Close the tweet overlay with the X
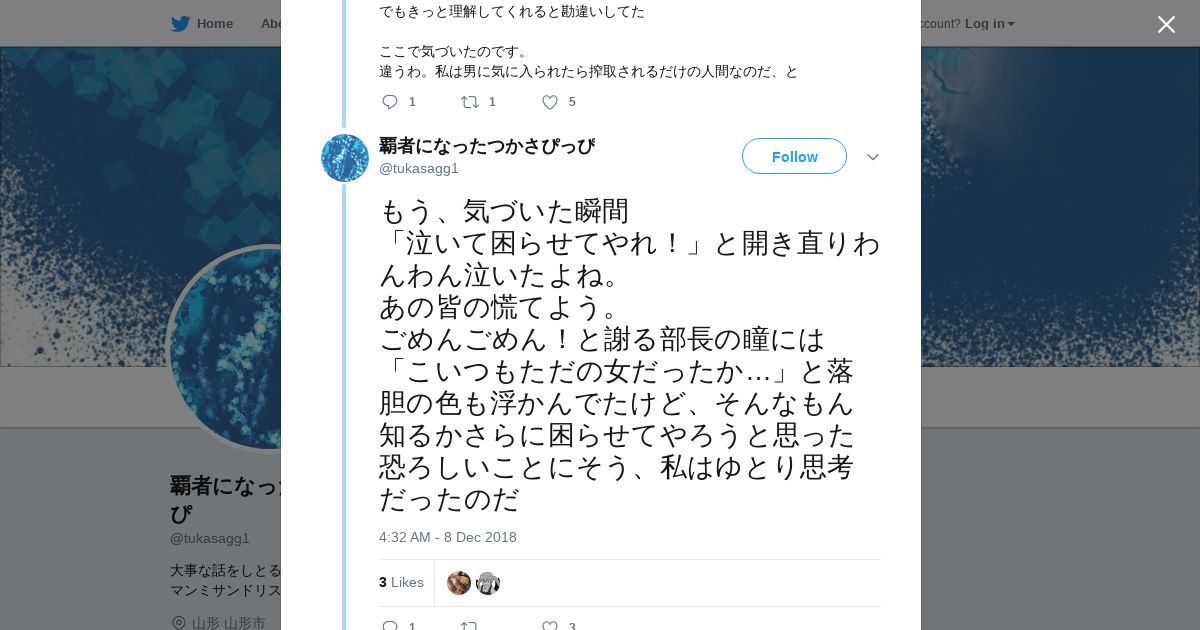The height and width of the screenshot is (630, 1200). pyautogui.click(x=1166, y=24)
